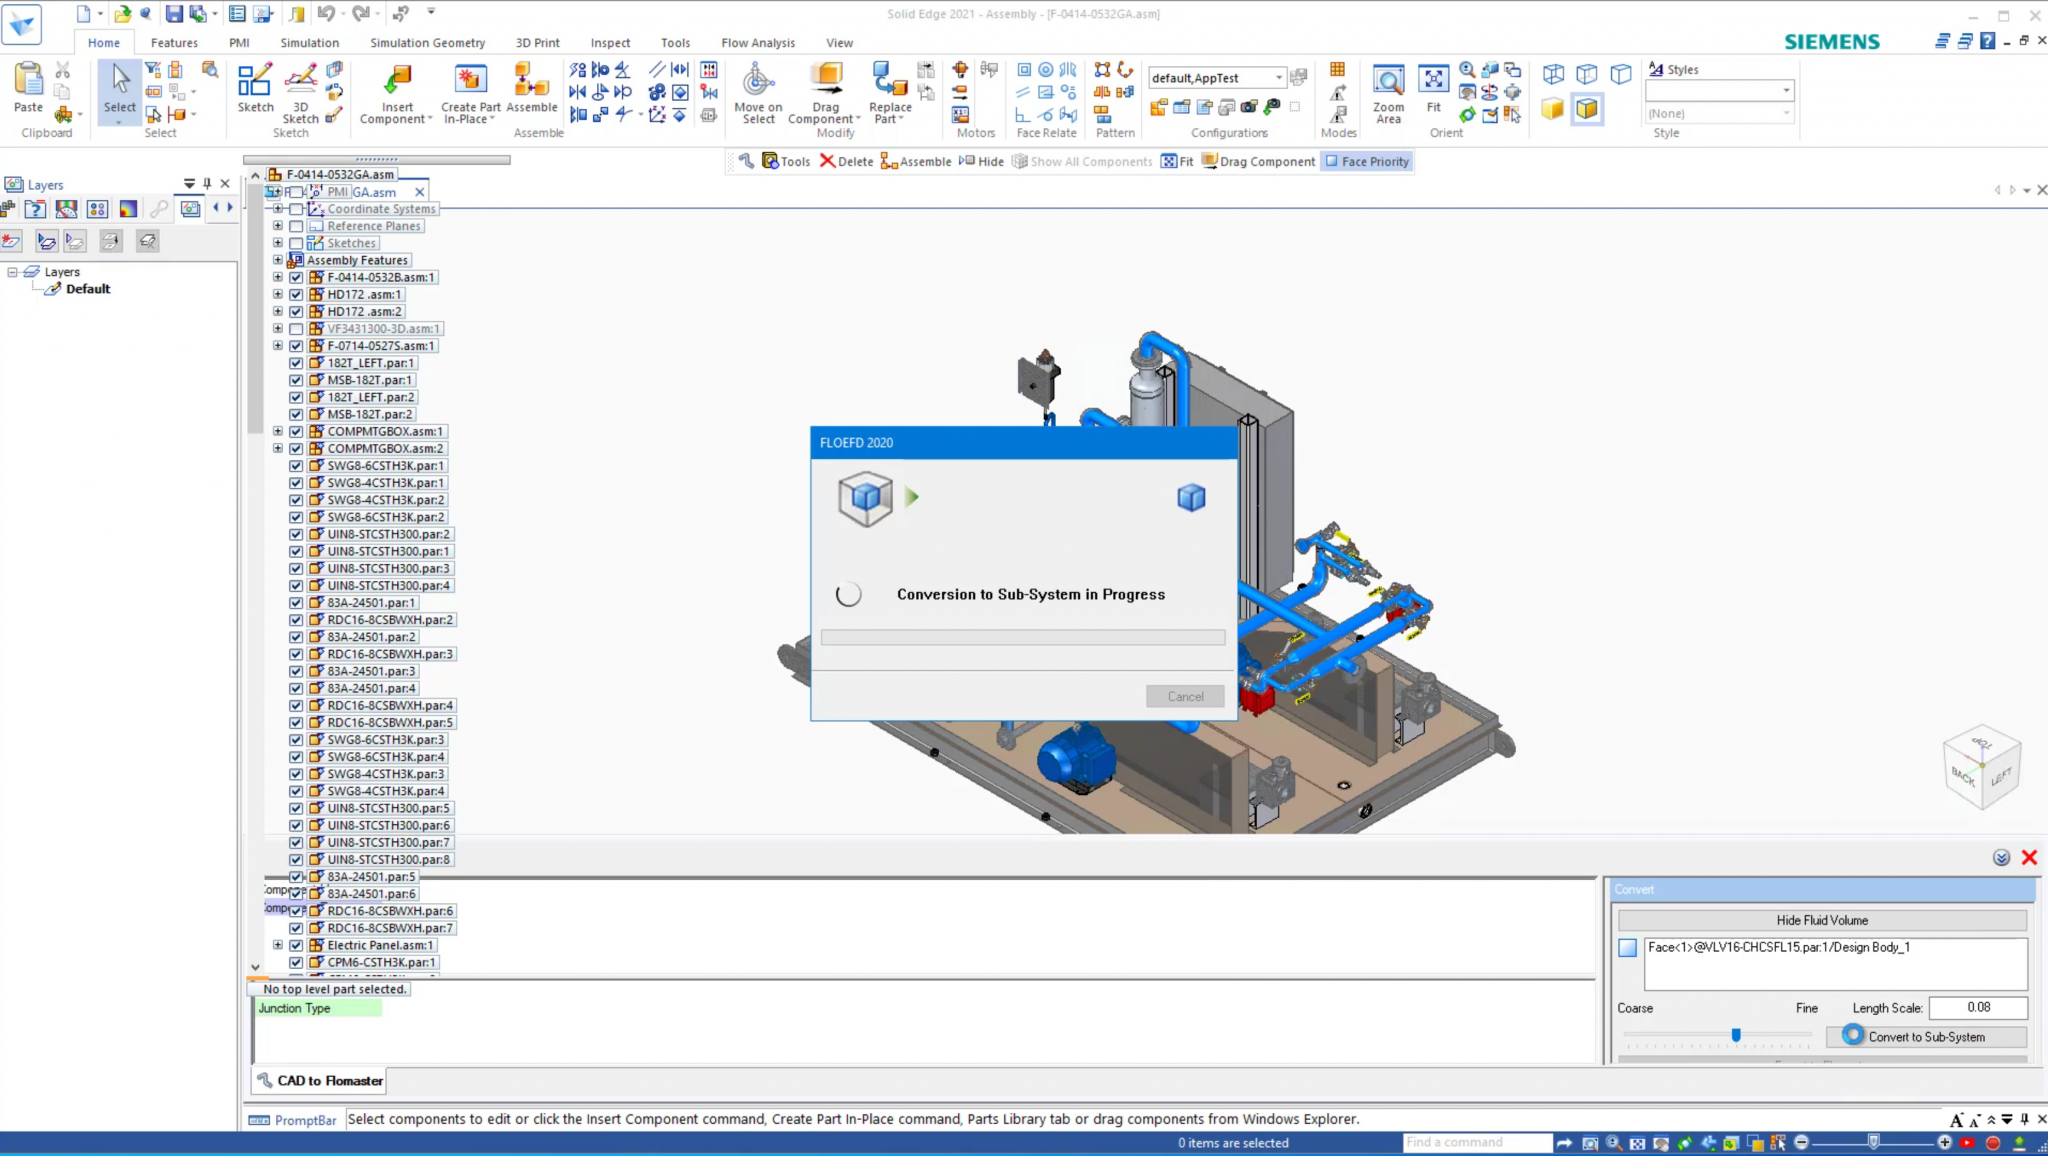Screen dimensions: 2048x1156
Task: Select the Assemble tool
Action: point(532,90)
